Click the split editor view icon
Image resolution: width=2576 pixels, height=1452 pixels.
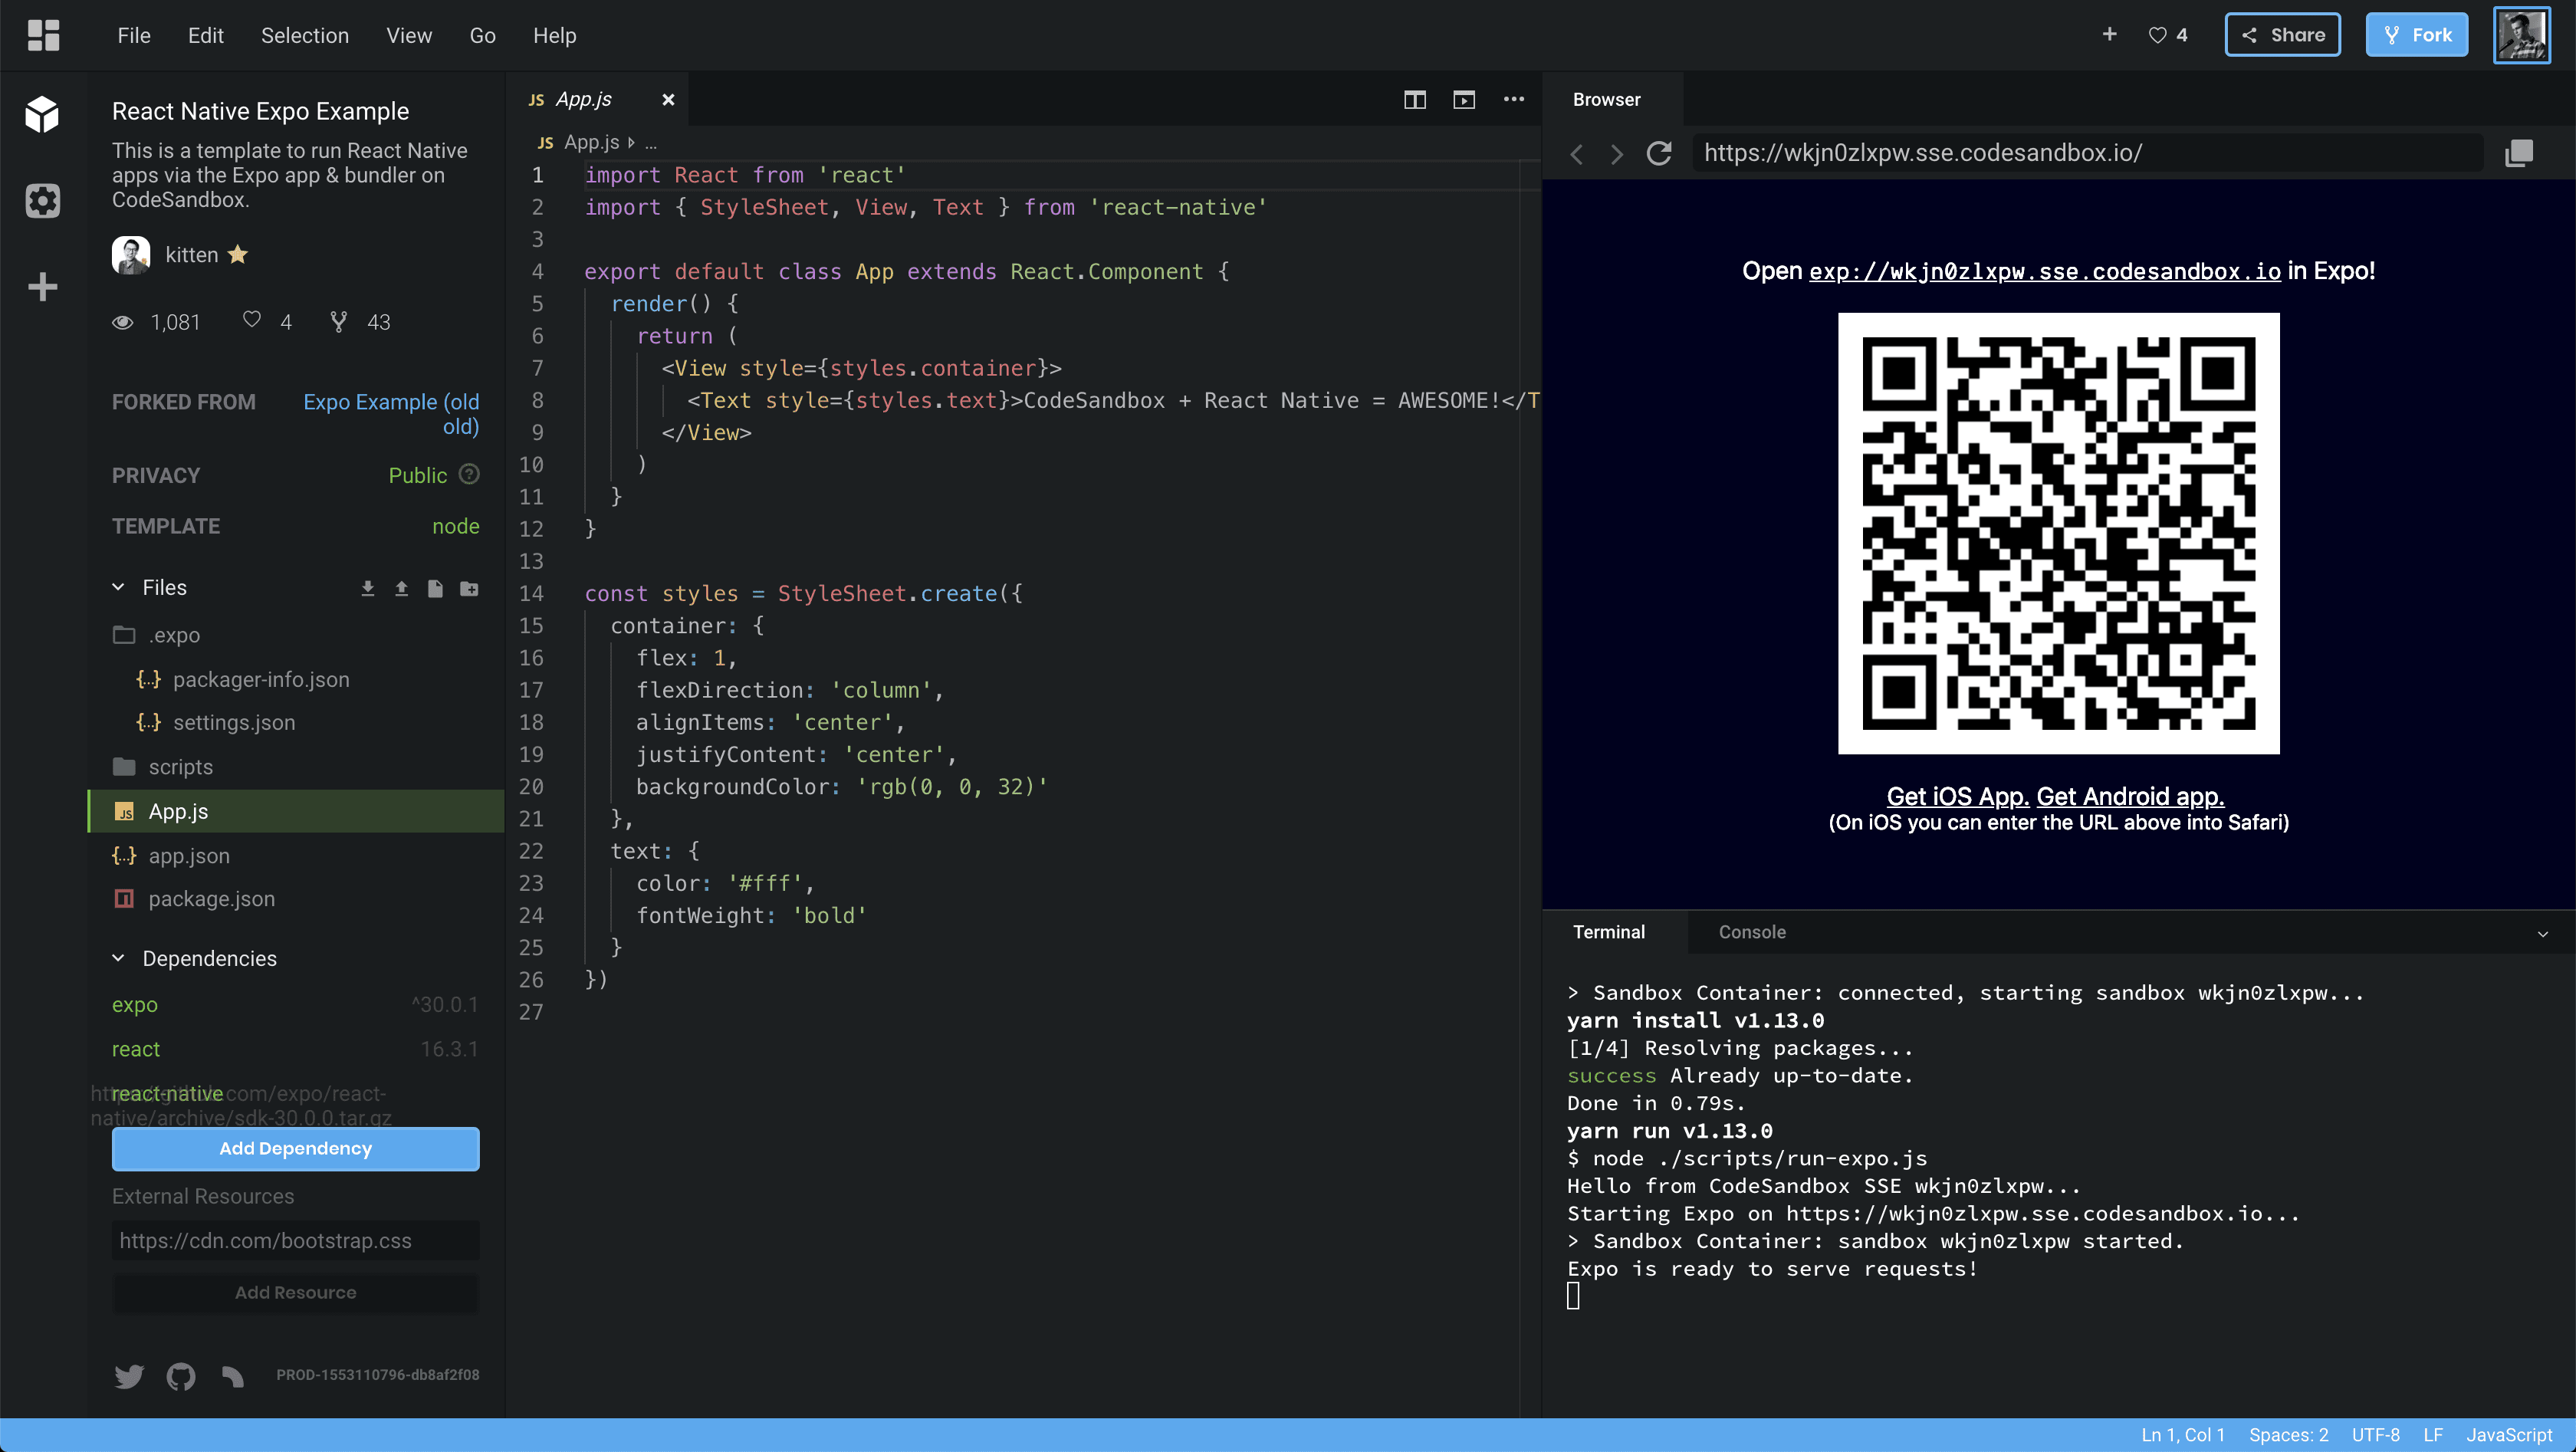pos(1415,99)
